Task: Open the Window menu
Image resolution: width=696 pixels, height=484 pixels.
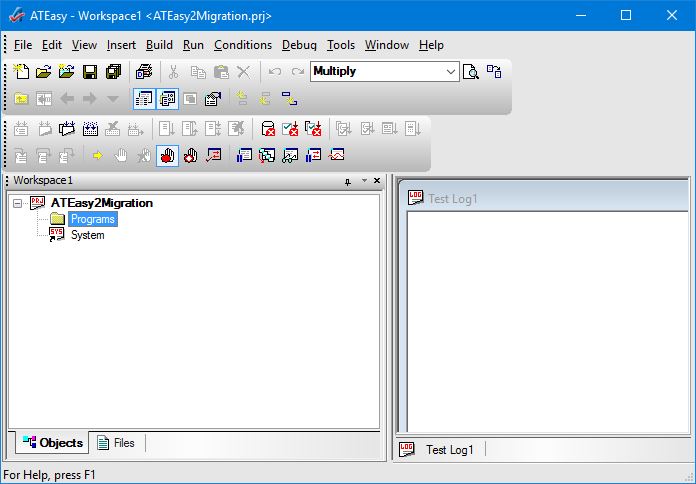Action: (387, 45)
